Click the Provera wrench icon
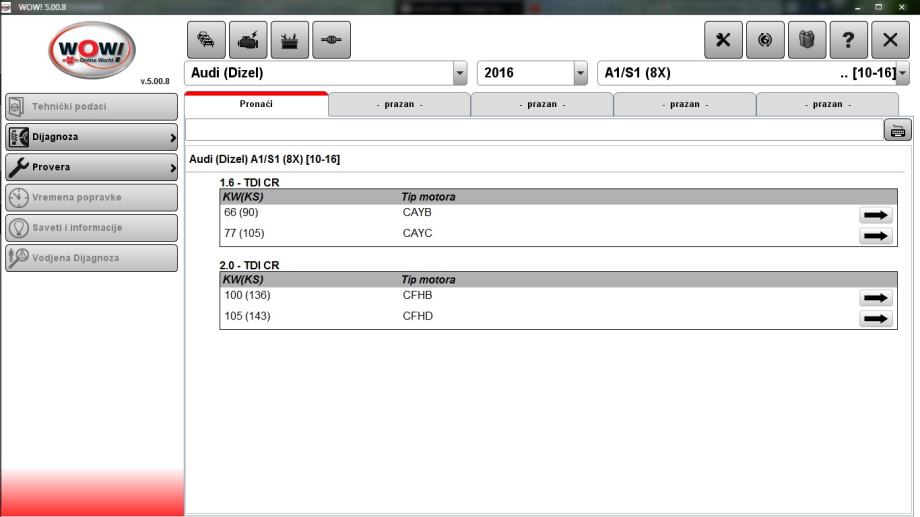Viewport: 920px width, 517px height. (18, 167)
